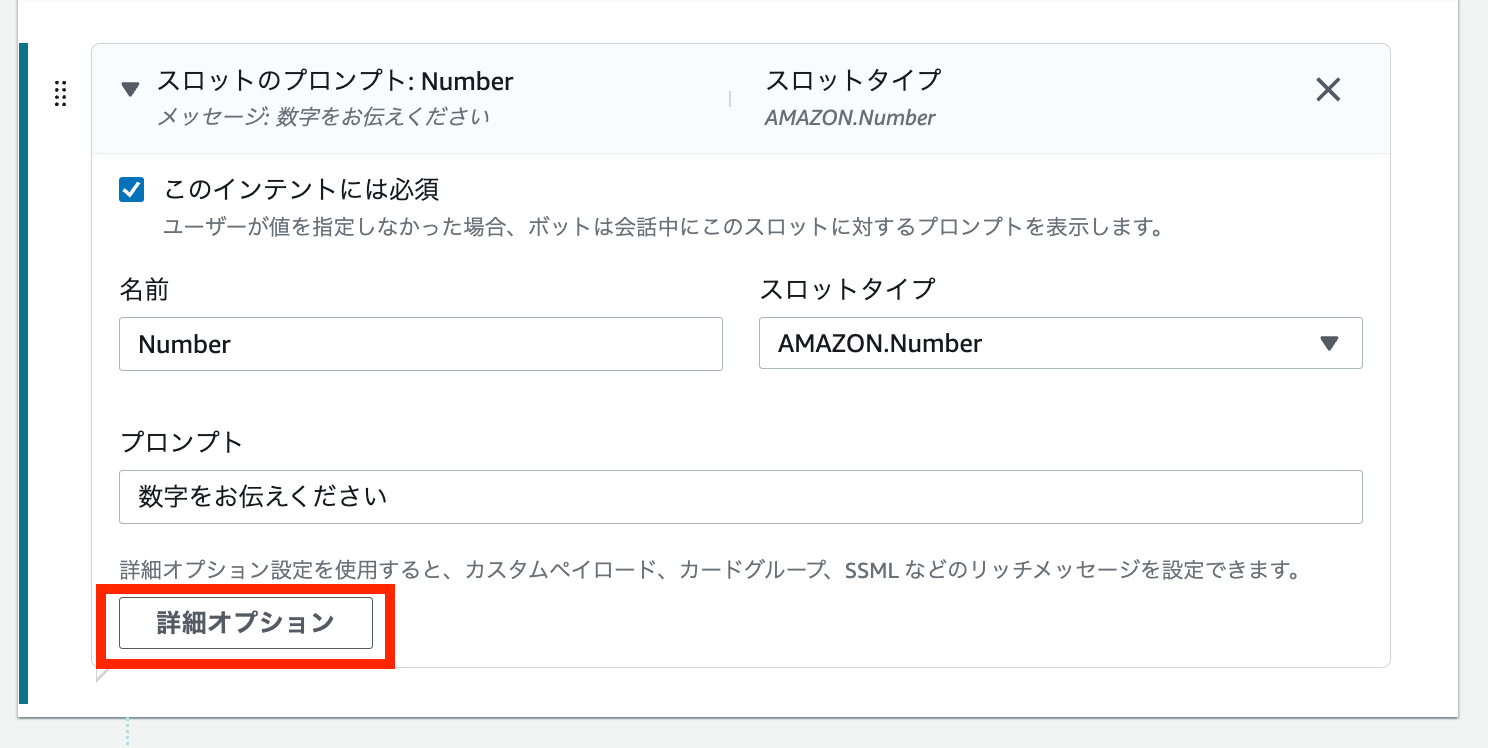Viewport: 1488px width, 748px height.
Task: Click the disclosure triangle next to スロットのプロンプト
Action: (129, 88)
